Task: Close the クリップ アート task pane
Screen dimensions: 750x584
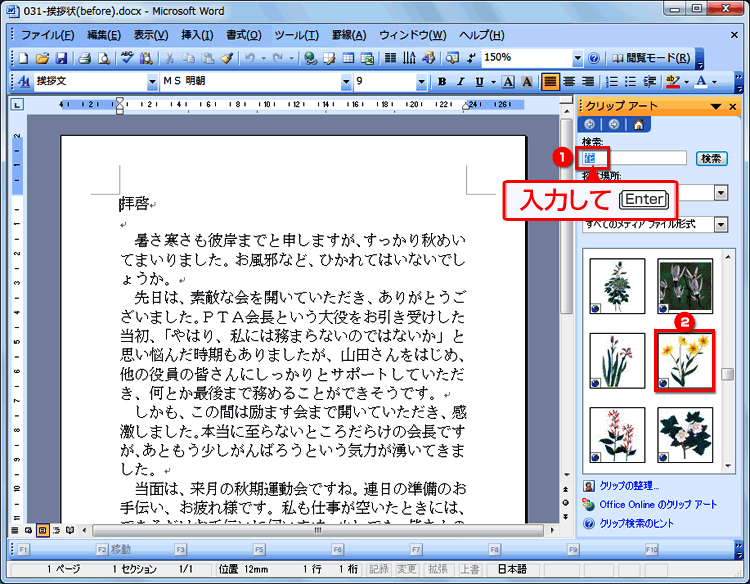Action: tap(732, 106)
